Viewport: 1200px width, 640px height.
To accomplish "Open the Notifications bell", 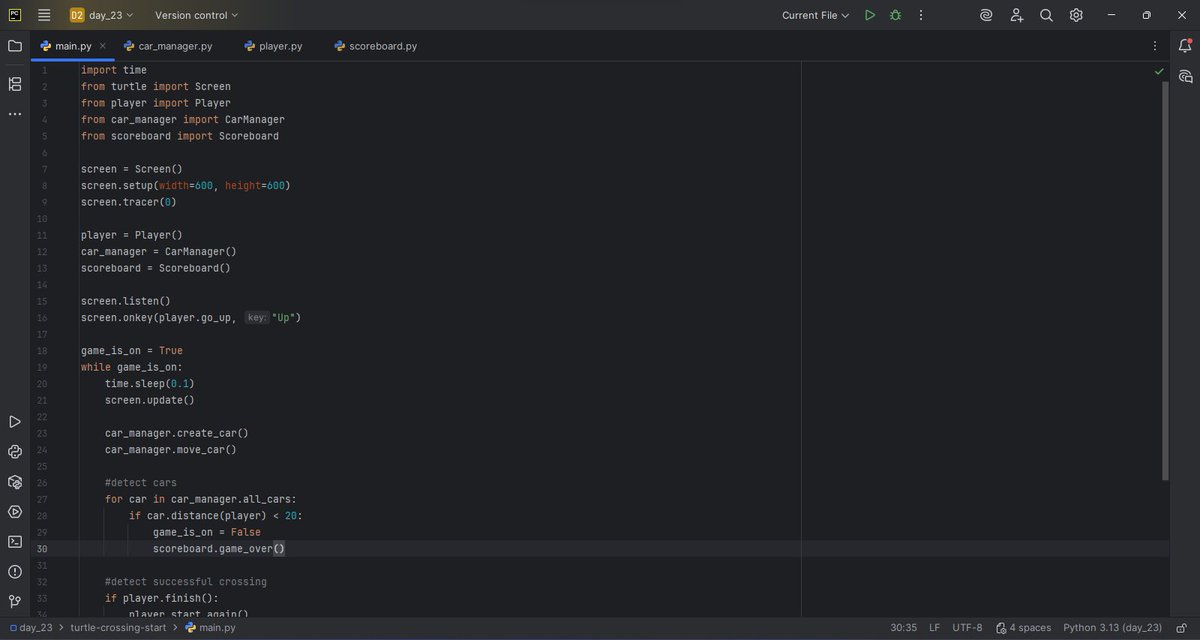I will coord(1185,46).
